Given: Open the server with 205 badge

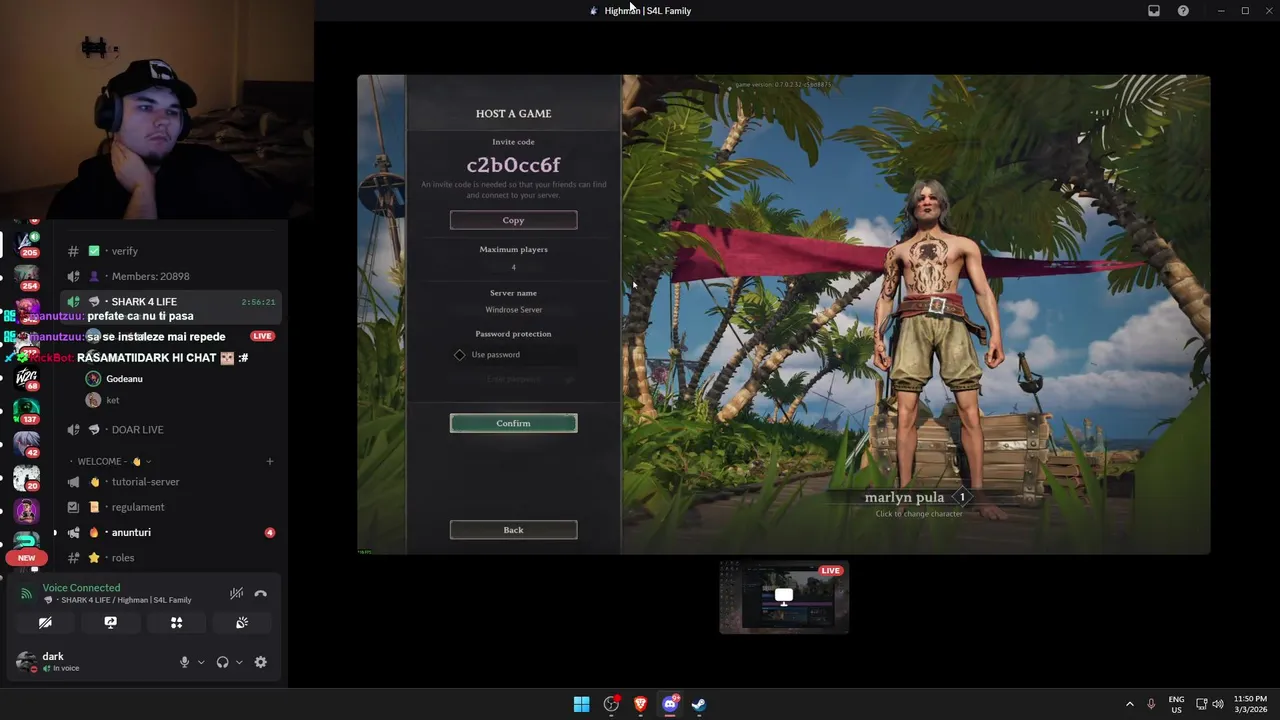Looking at the screenshot, I should 26,243.
